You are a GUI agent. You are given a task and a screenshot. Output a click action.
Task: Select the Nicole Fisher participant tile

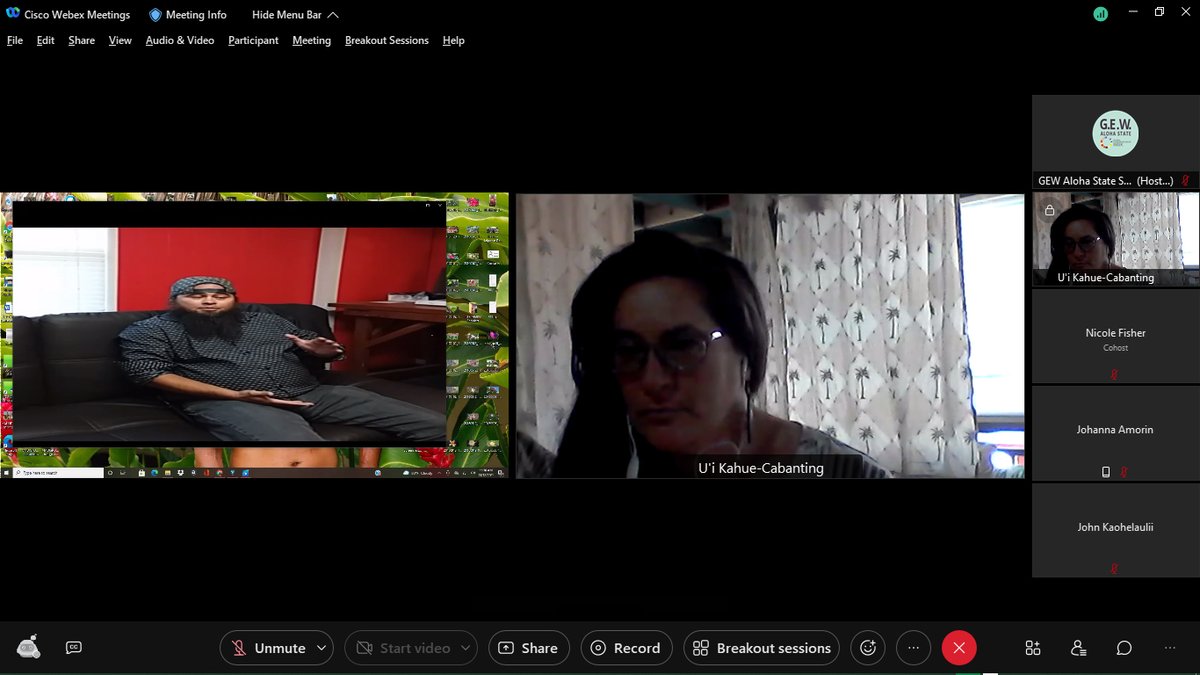coord(1115,336)
